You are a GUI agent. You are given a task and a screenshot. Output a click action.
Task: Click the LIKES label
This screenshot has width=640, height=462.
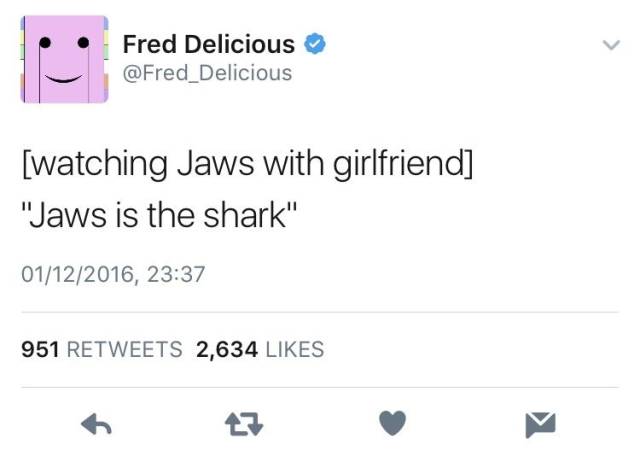pos(295,349)
